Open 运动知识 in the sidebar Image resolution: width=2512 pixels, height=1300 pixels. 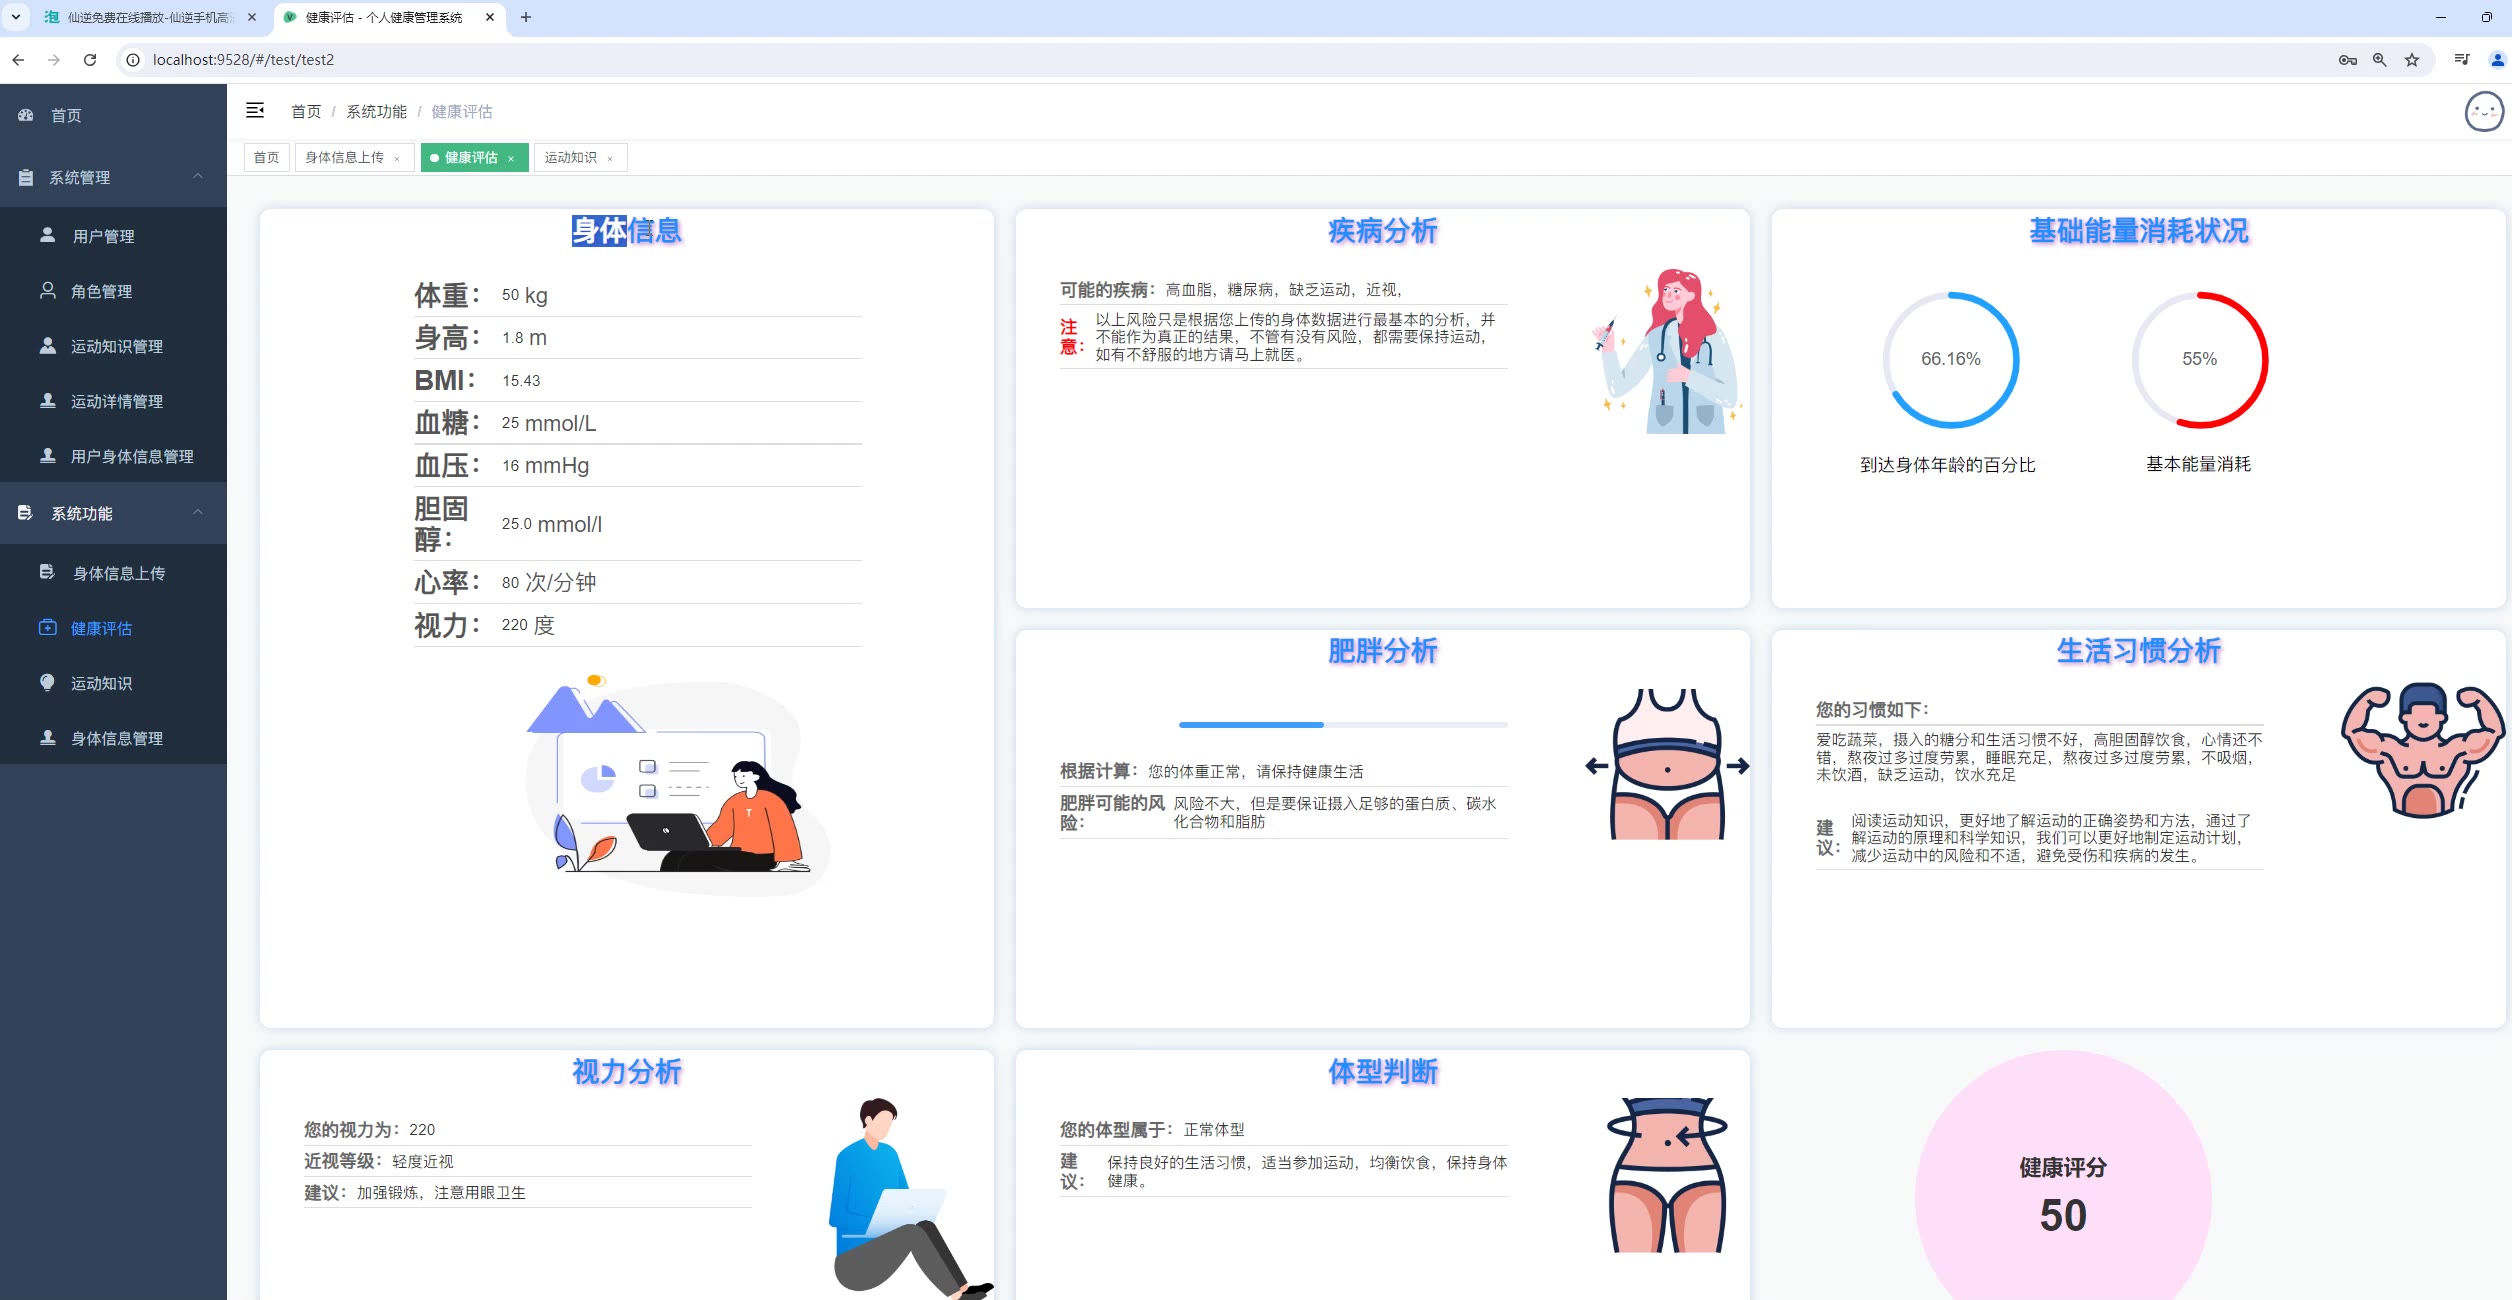(113, 682)
